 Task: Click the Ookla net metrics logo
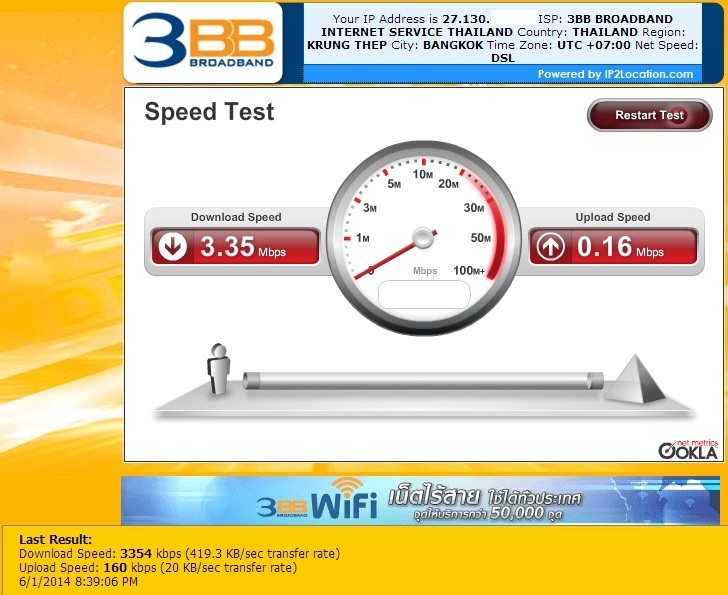pos(688,449)
